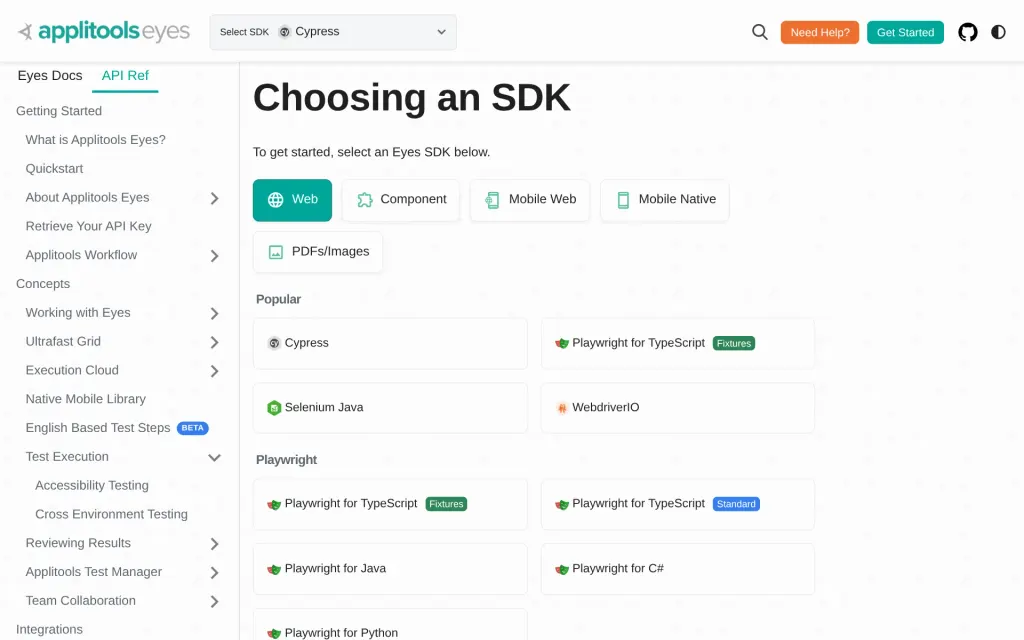
Task: Click the Need Help? button
Action: tap(820, 32)
